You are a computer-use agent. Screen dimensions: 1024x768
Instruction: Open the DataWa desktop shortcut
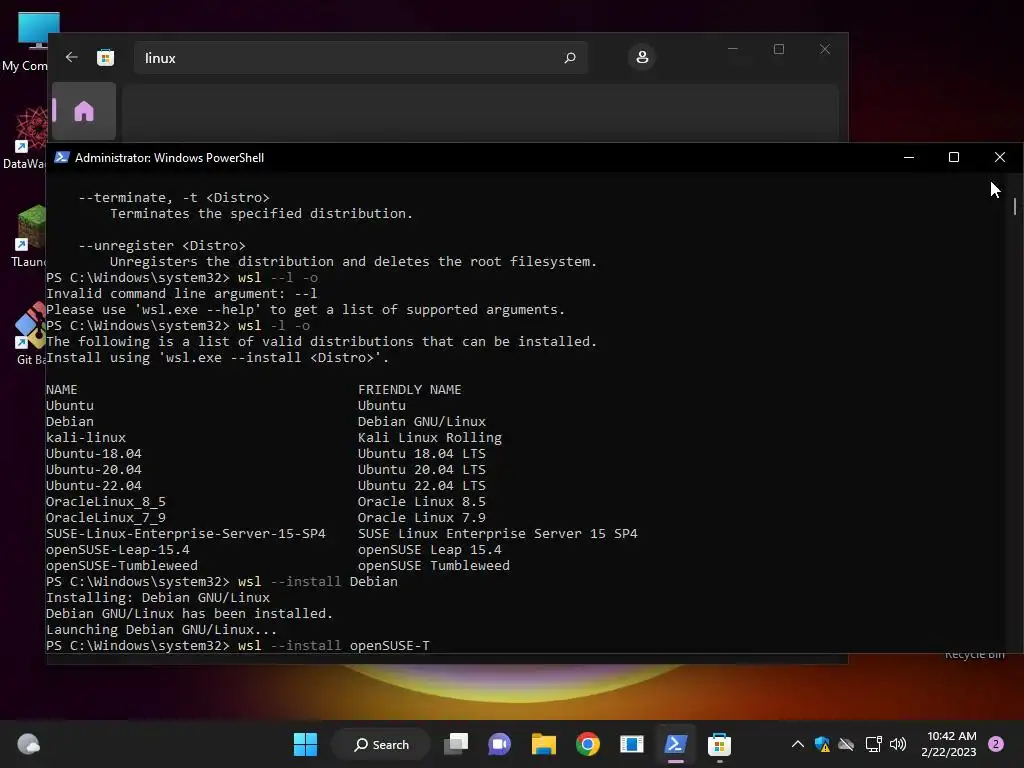click(x=27, y=138)
